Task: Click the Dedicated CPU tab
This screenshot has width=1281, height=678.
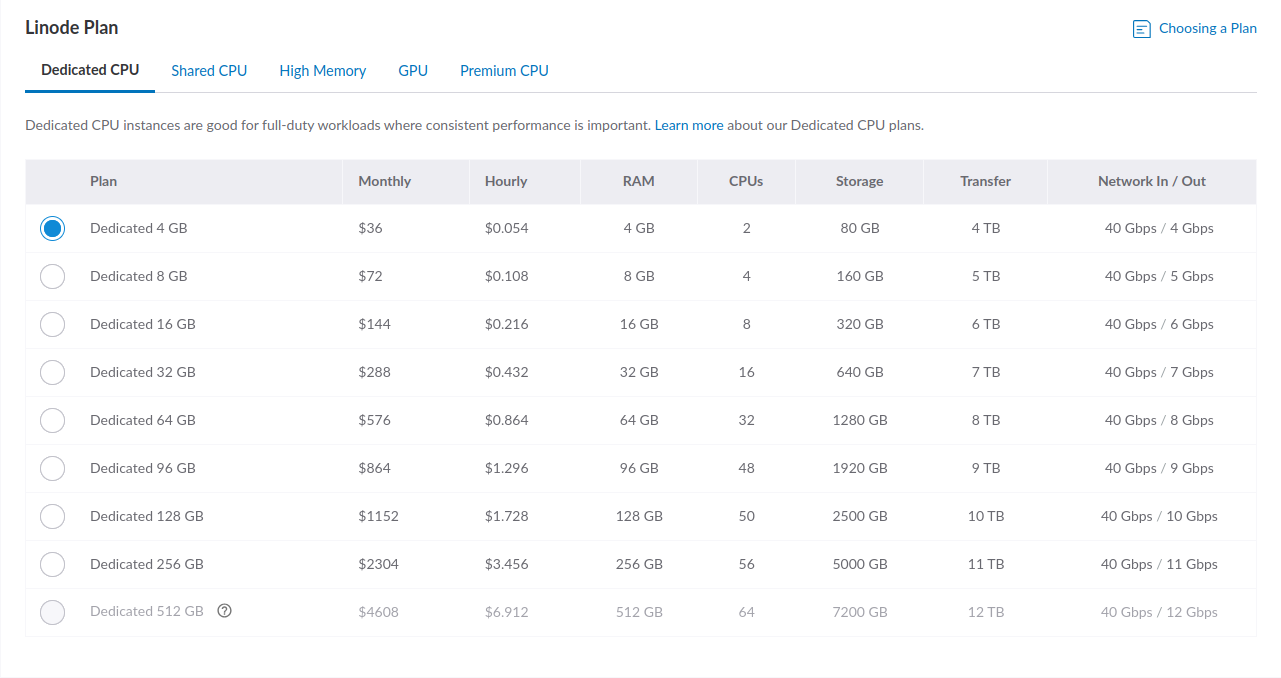Action: click(x=90, y=70)
